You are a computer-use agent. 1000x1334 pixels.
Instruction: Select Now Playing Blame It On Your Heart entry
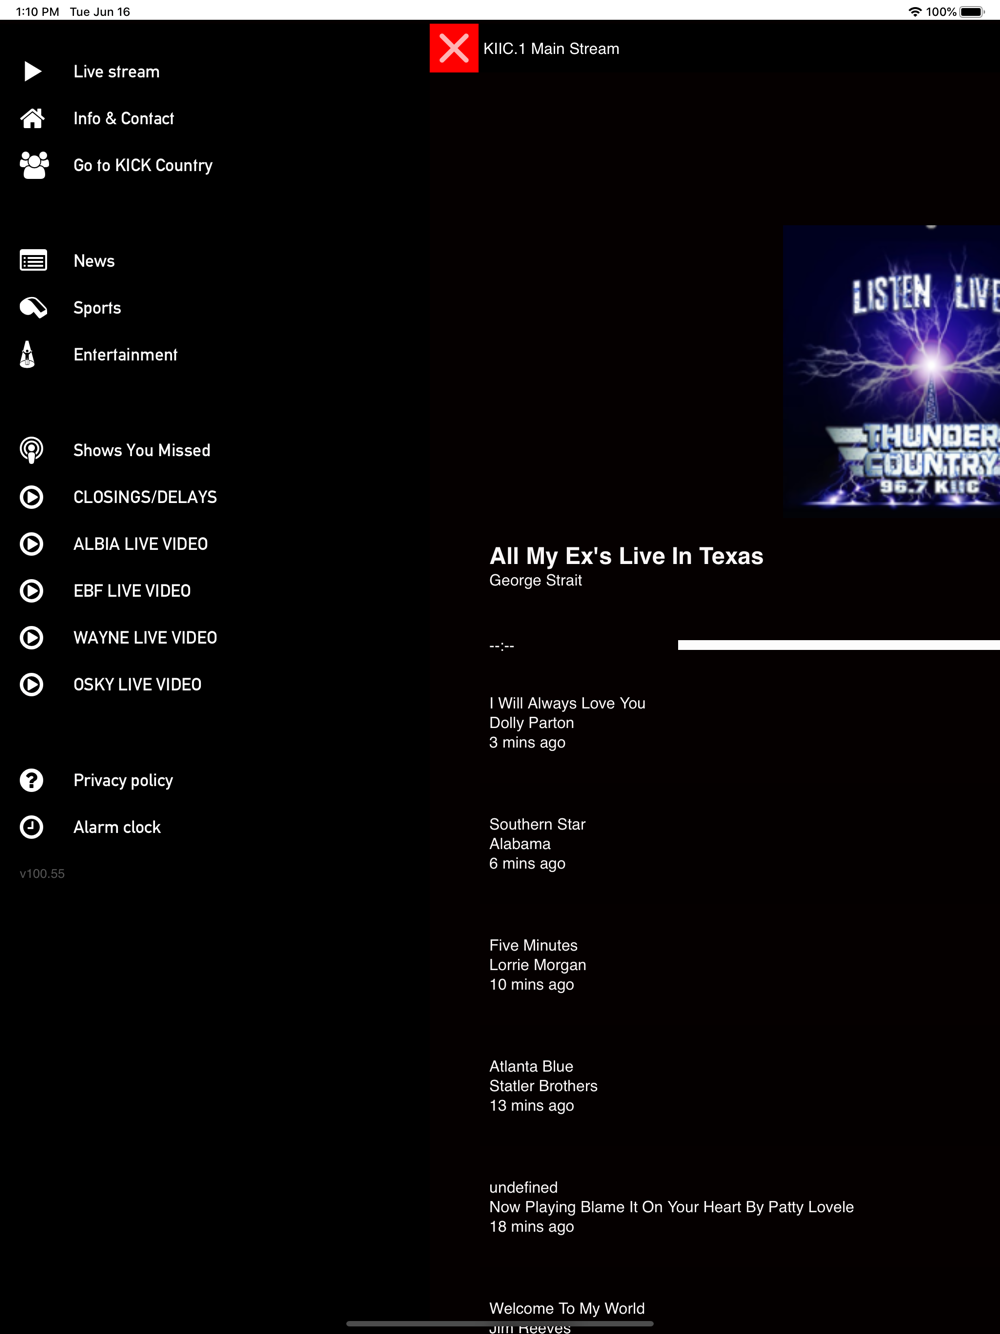click(x=671, y=1207)
